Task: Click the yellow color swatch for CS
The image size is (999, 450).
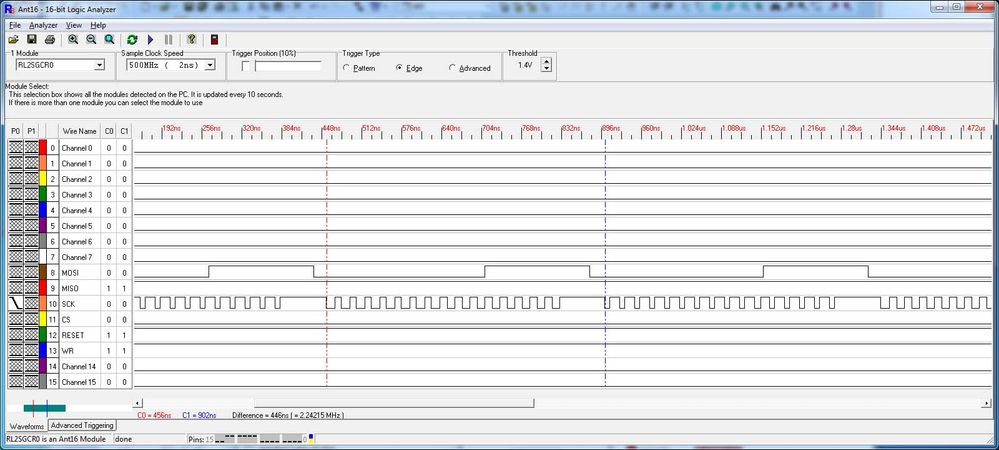Action: coord(43,319)
